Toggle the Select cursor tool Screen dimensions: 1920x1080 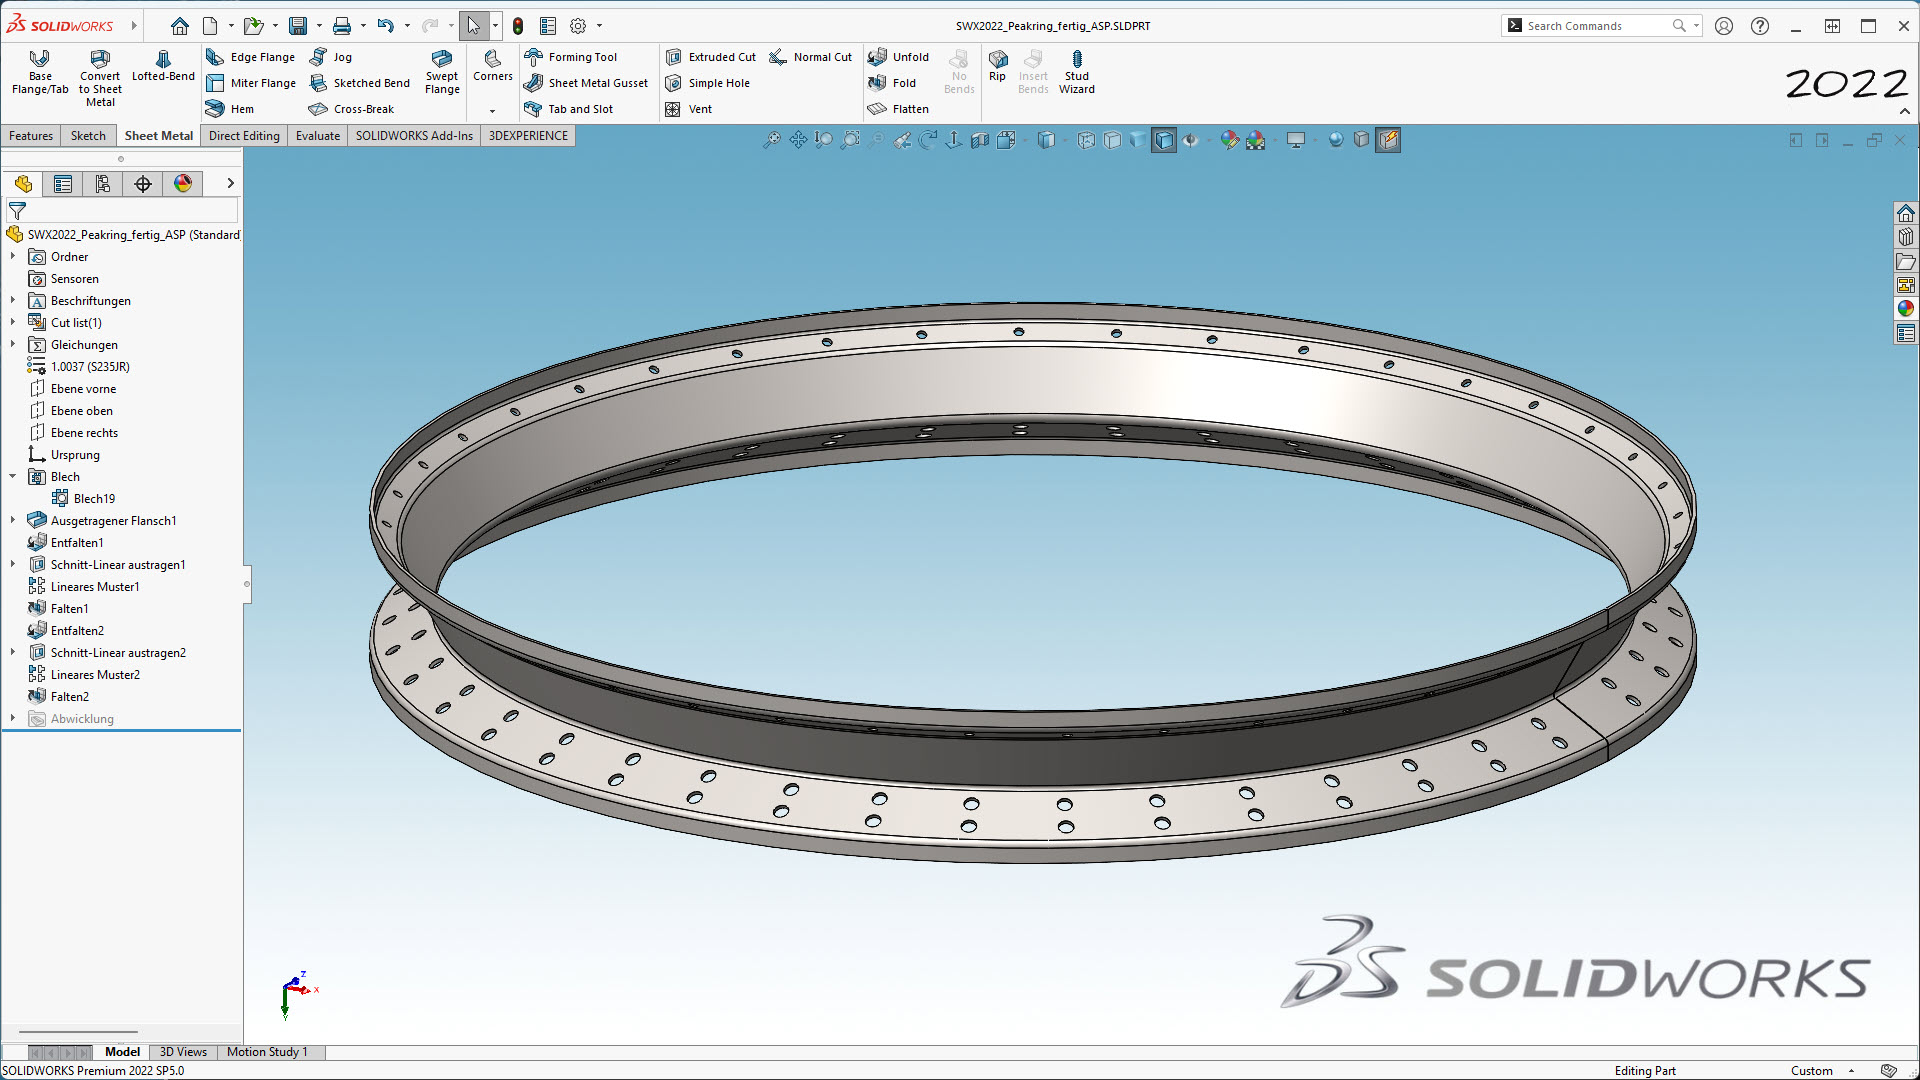pos(474,26)
